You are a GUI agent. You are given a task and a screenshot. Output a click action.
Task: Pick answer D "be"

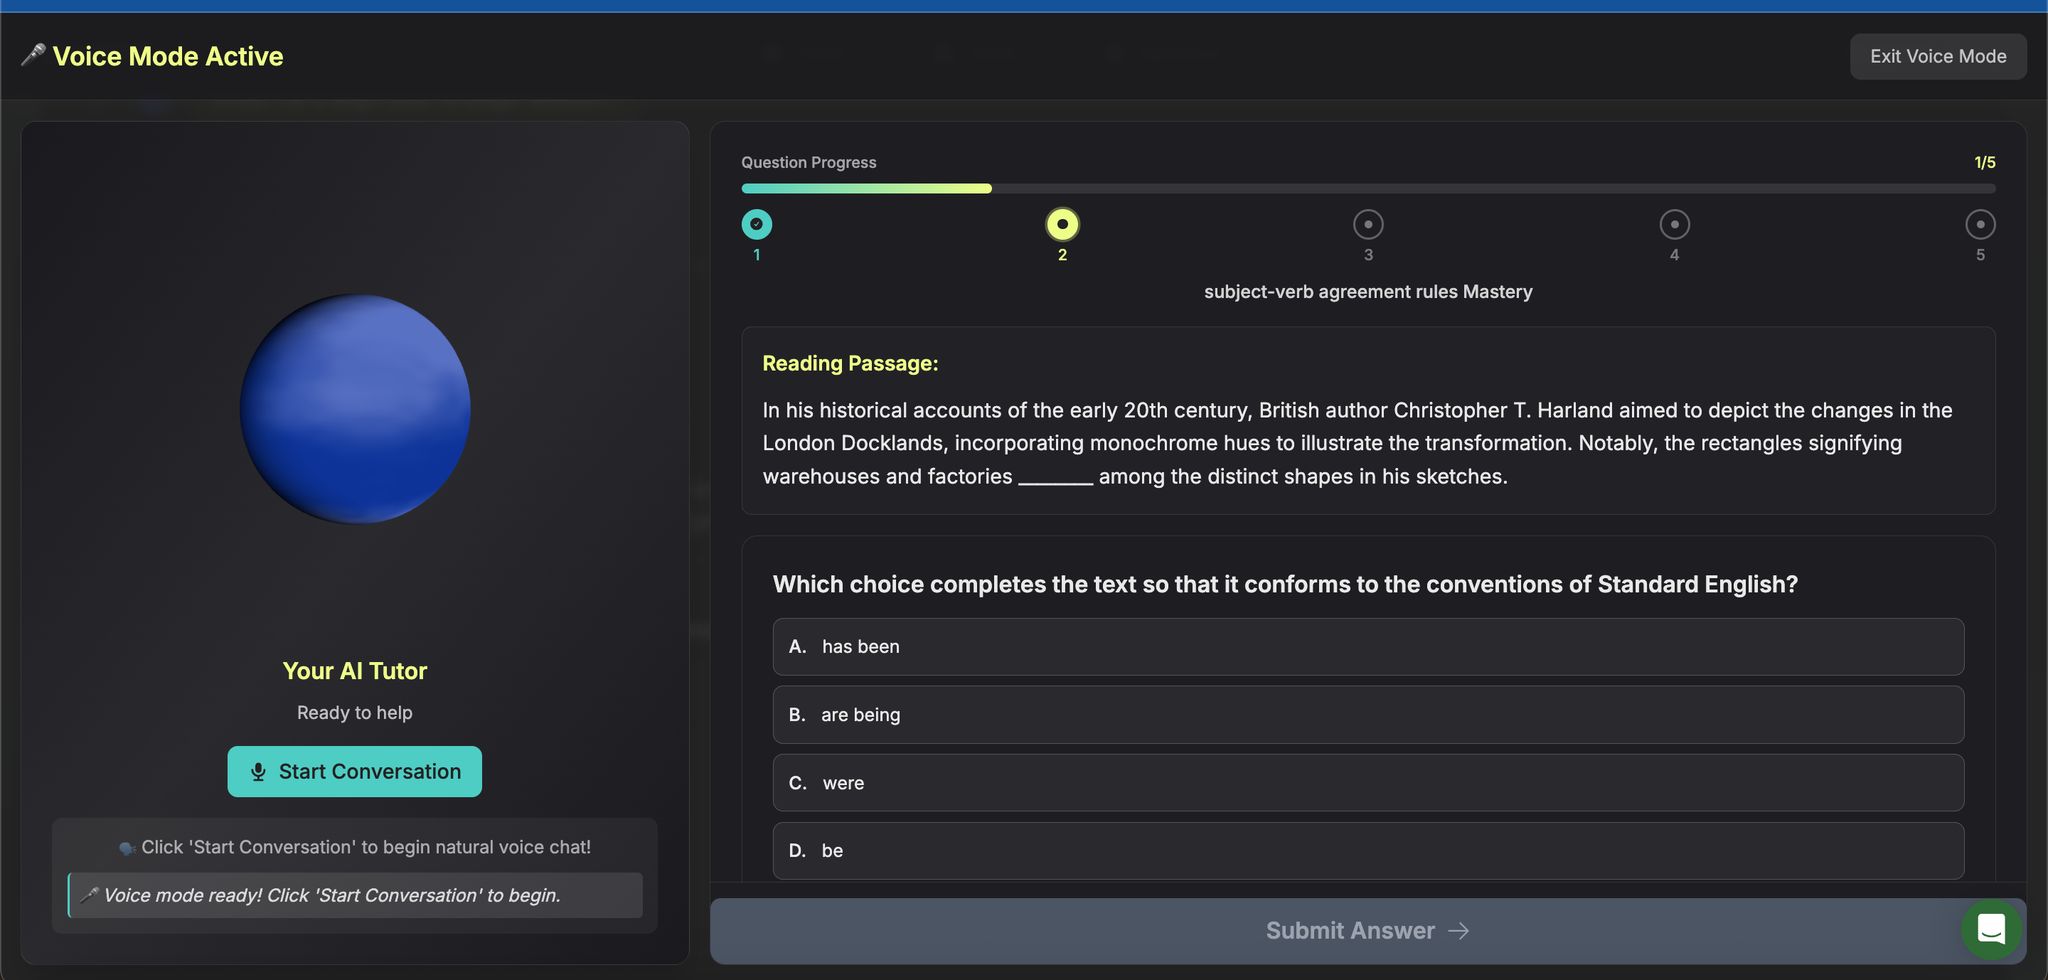pyautogui.click(x=1367, y=851)
